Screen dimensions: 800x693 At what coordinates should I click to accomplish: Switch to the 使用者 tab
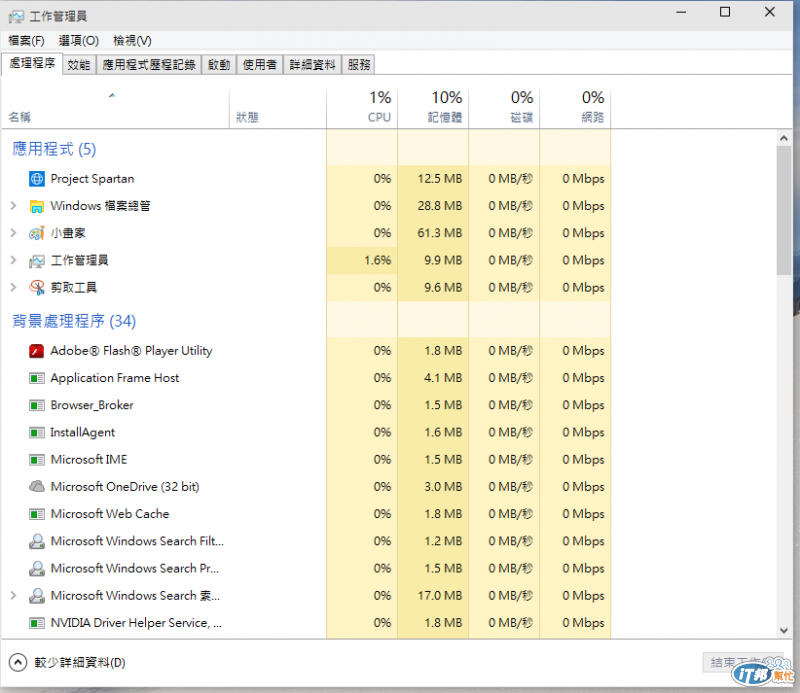tap(260, 65)
